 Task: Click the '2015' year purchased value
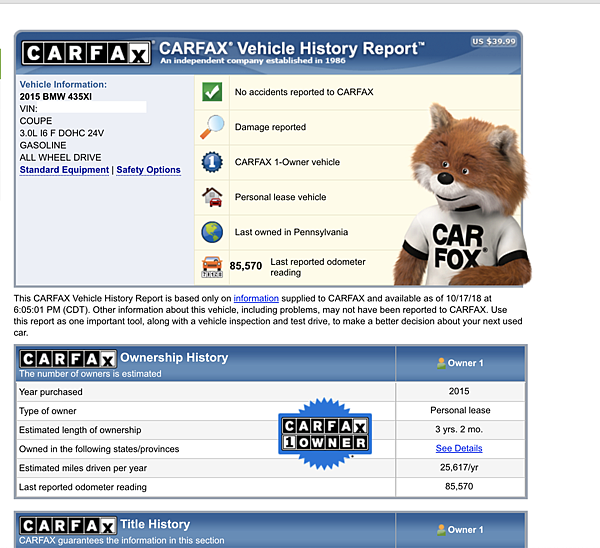(459, 391)
